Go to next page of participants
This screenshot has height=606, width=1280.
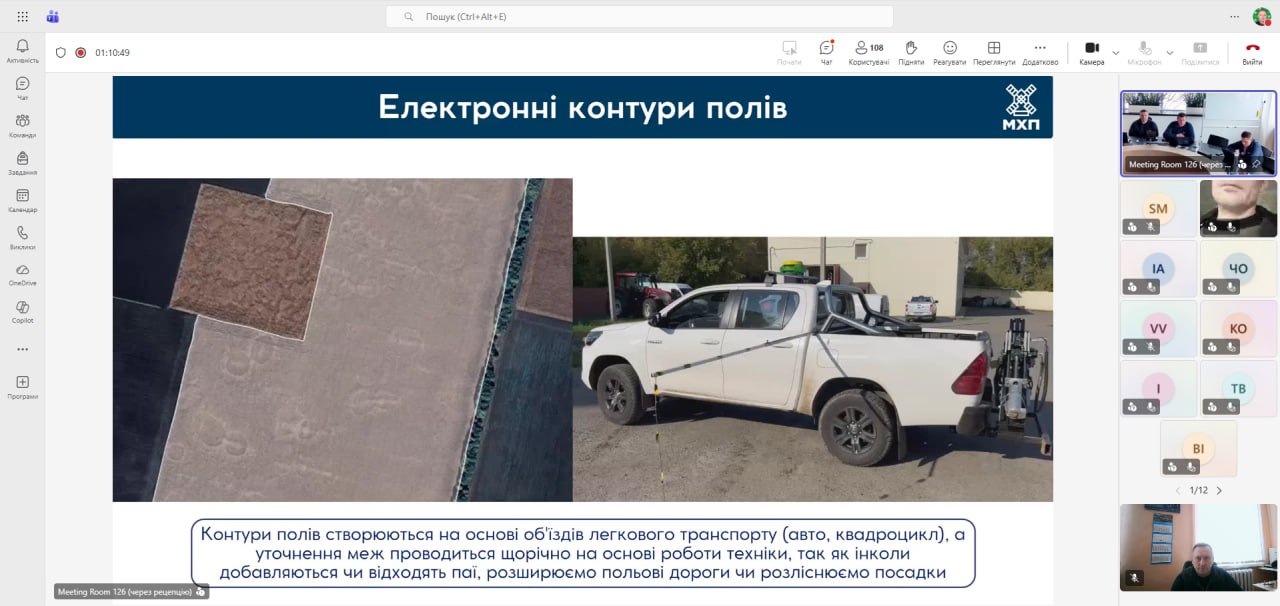1219,491
